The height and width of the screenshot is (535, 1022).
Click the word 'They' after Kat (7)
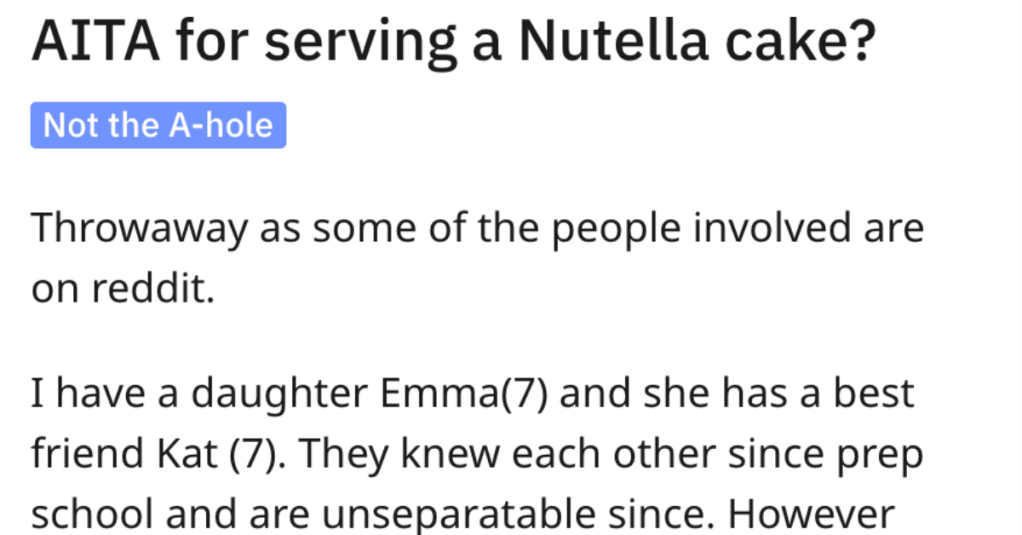tap(345, 455)
